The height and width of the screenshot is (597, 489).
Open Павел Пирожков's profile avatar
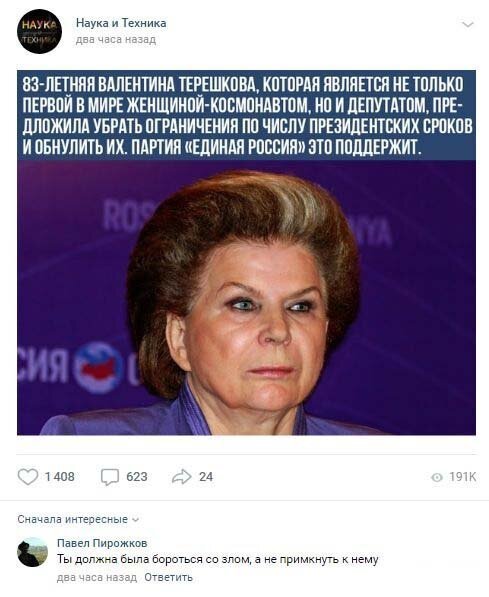click(x=32, y=552)
